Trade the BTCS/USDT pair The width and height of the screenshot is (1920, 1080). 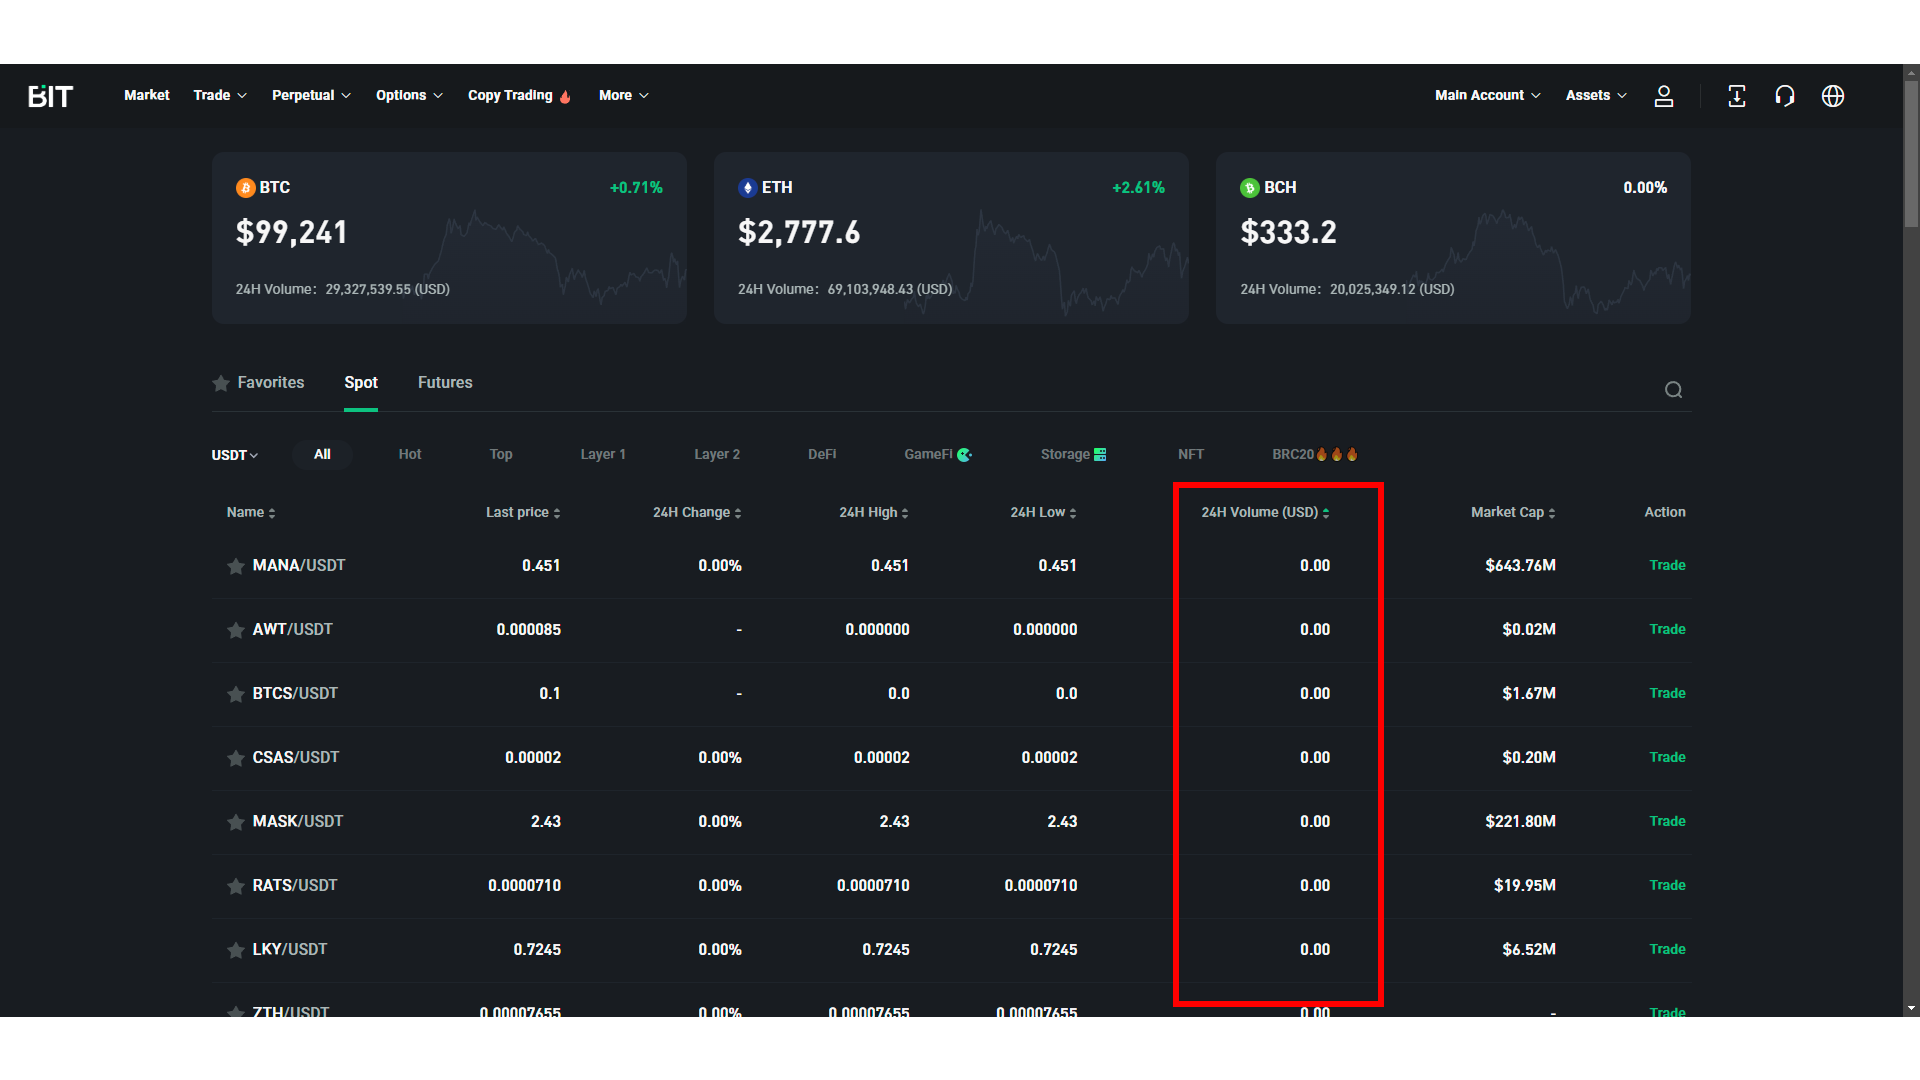pyautogui.click(x=1667, y=694)
